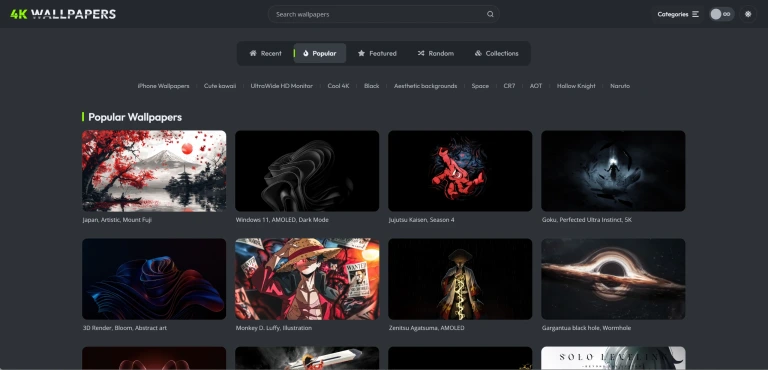Open the AOT tag

tap(536, 86)
